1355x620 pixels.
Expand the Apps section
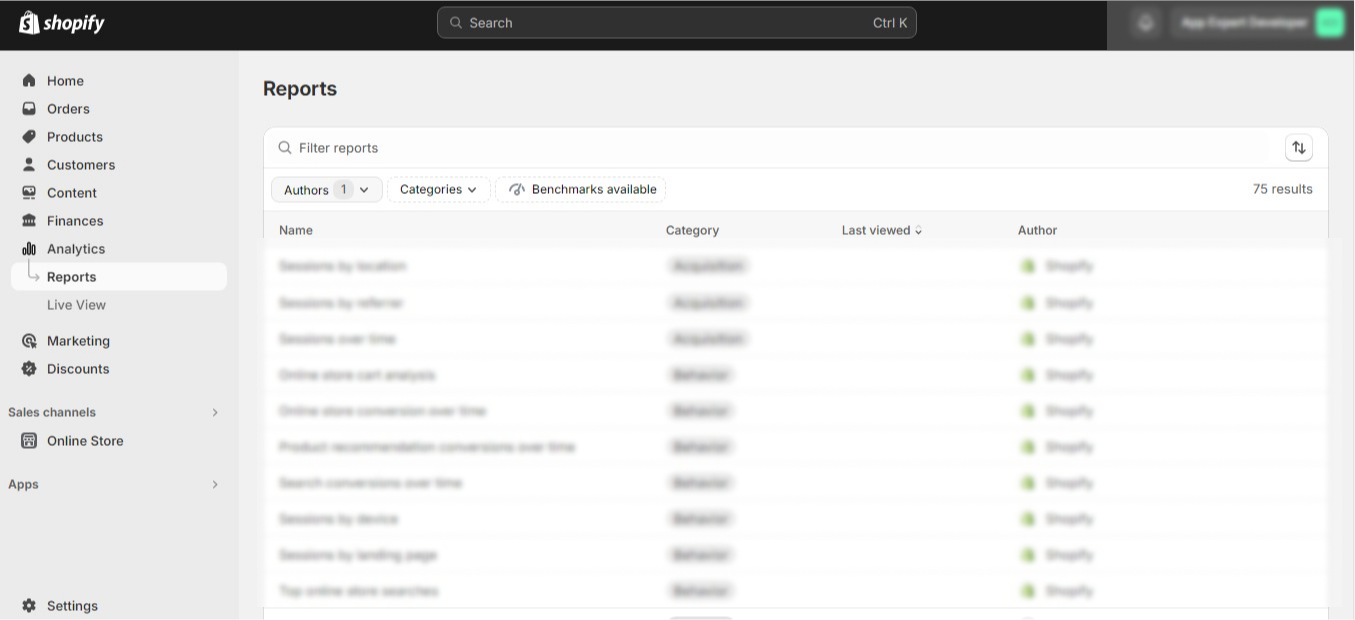click(214, 484)
